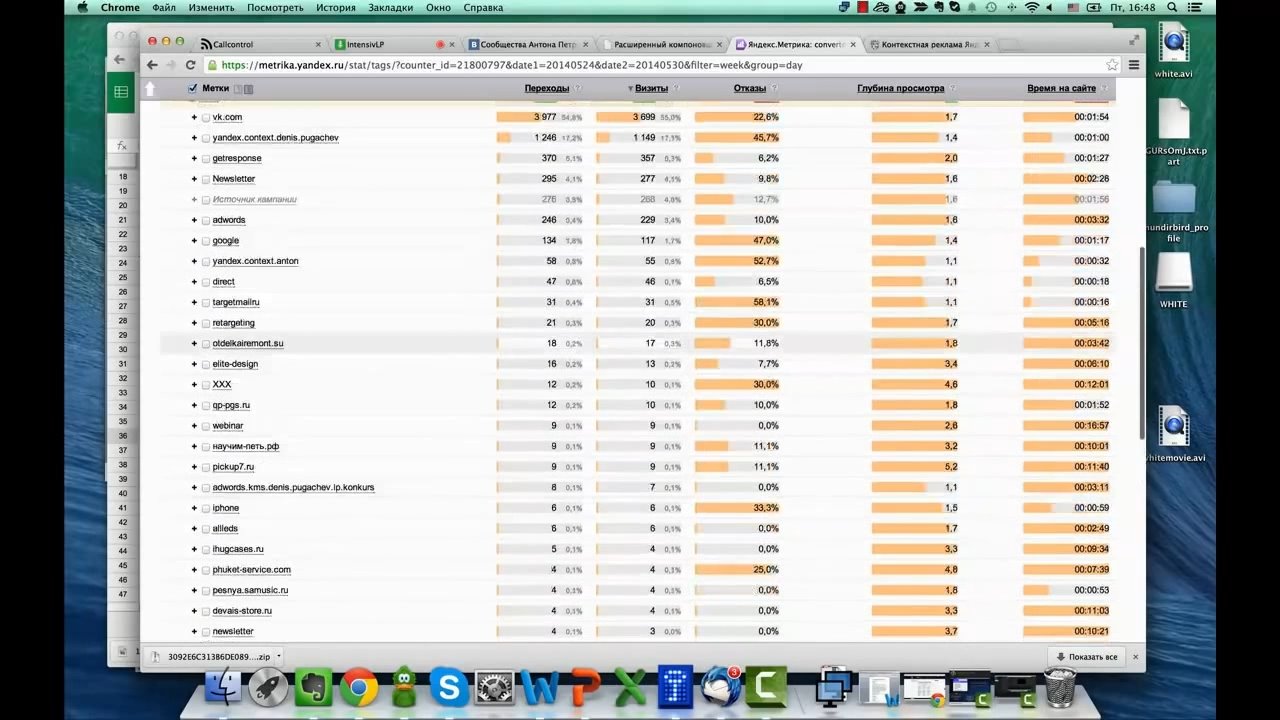The width and height of the screenshot is (1280, 720).
Task: Sort by the Отказы column header
Action: point(749,88)
